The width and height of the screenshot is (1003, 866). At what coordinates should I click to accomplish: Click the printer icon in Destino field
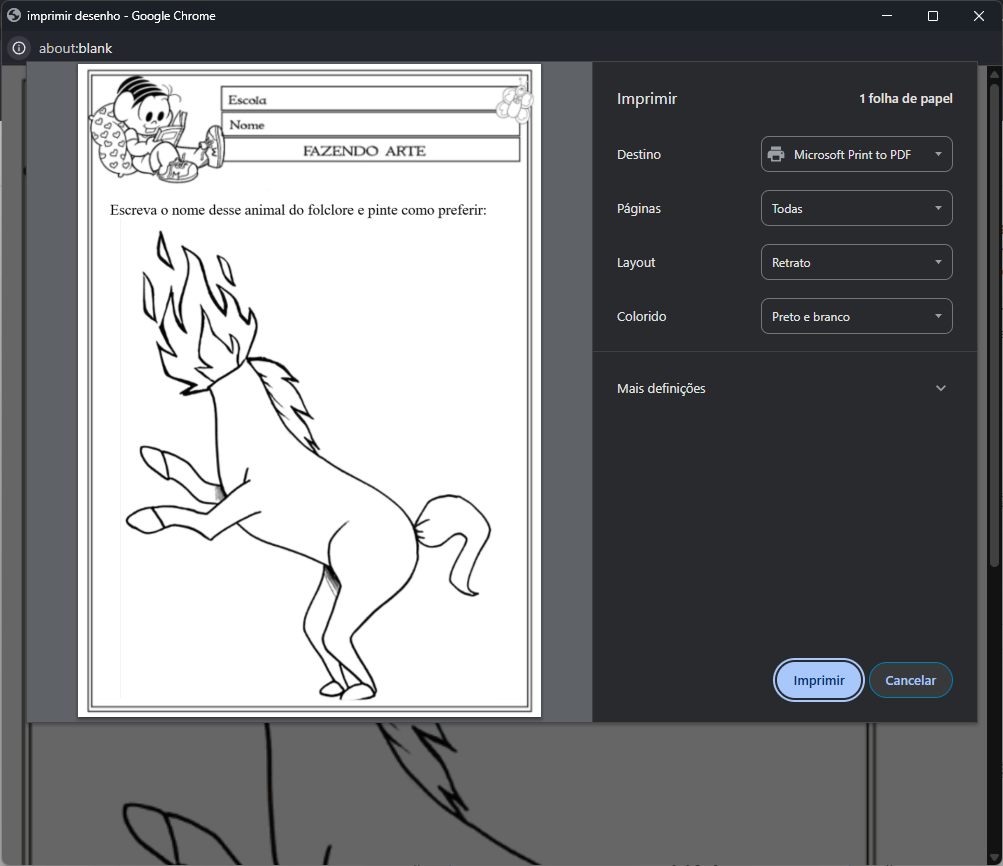coord(776,154)
